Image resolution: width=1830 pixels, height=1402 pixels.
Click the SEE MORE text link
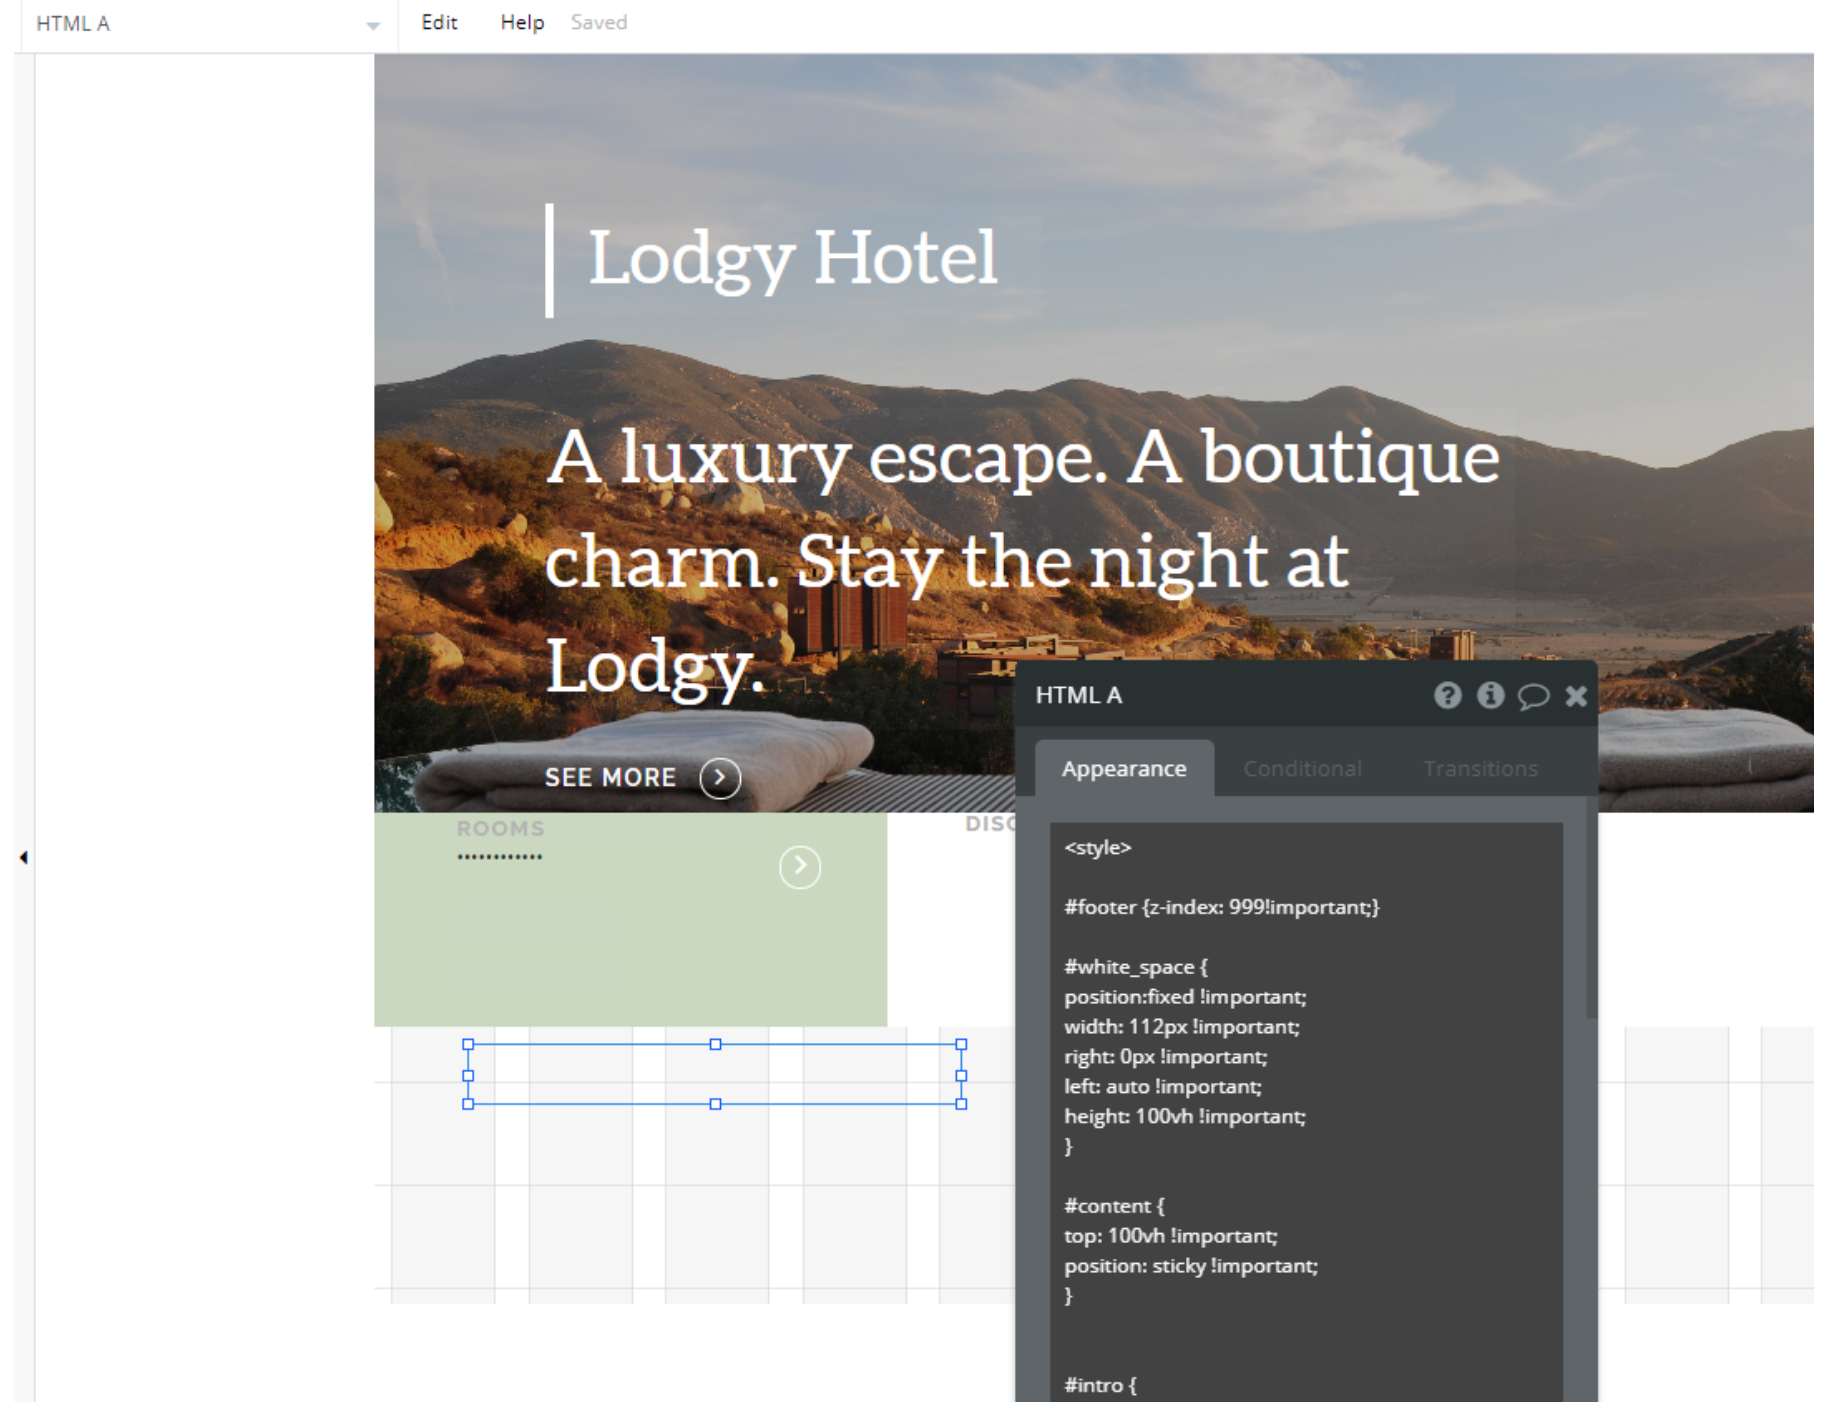610,777
